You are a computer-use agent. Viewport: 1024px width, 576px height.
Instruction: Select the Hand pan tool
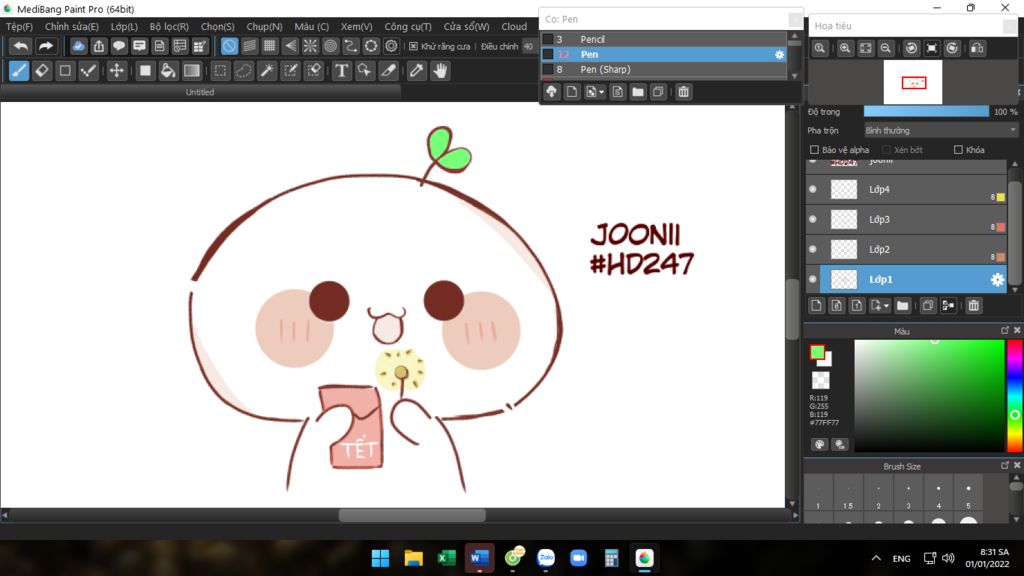440,71
